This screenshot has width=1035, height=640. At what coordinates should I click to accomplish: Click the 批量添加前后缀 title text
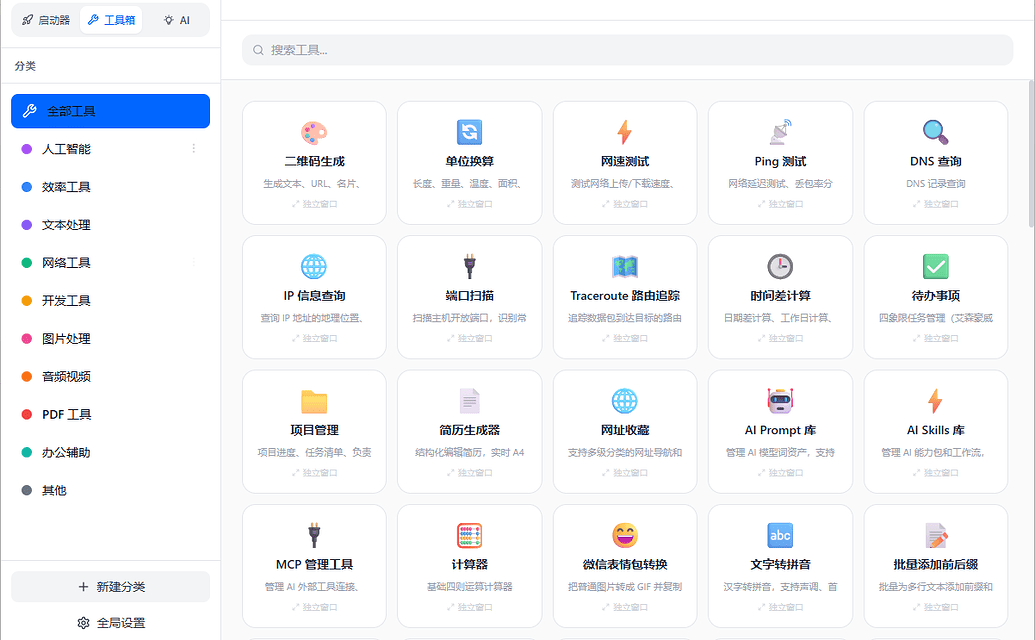pyautogui.click(x=935, y=565)
